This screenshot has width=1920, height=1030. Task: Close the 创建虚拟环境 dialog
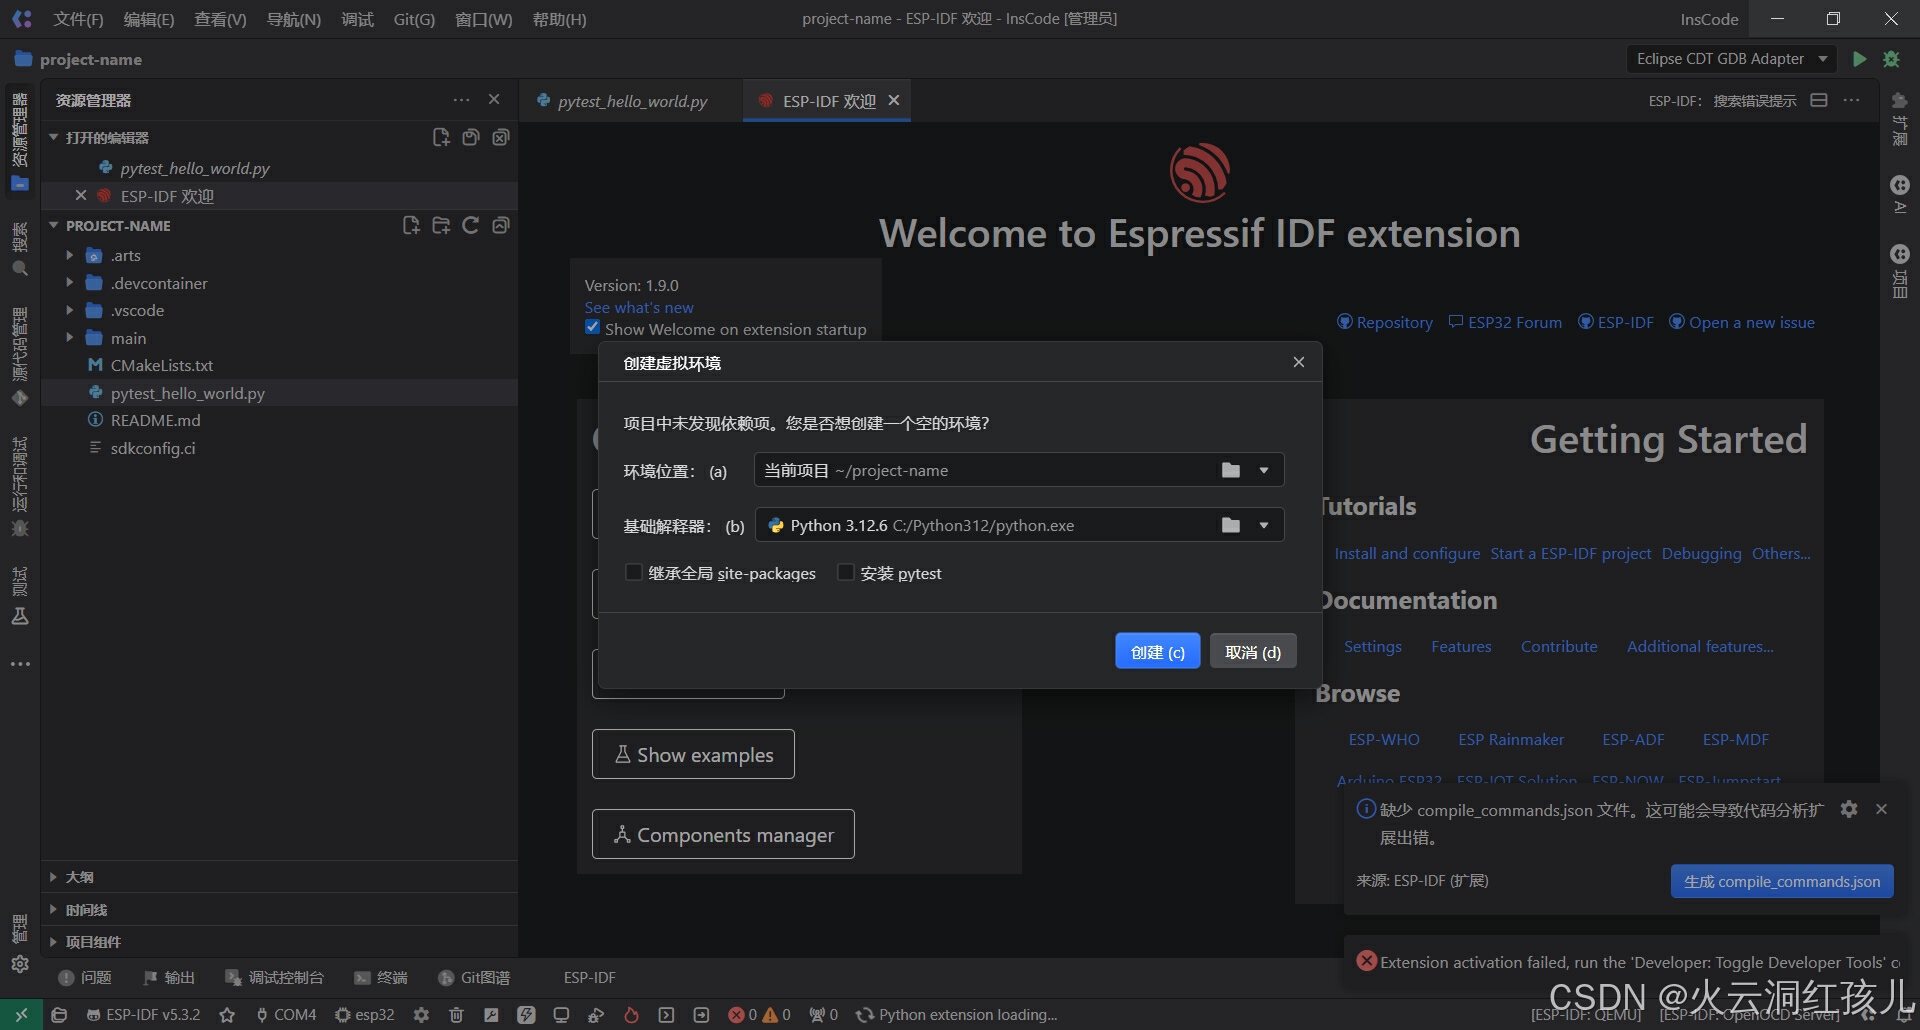coord(1298,362)
